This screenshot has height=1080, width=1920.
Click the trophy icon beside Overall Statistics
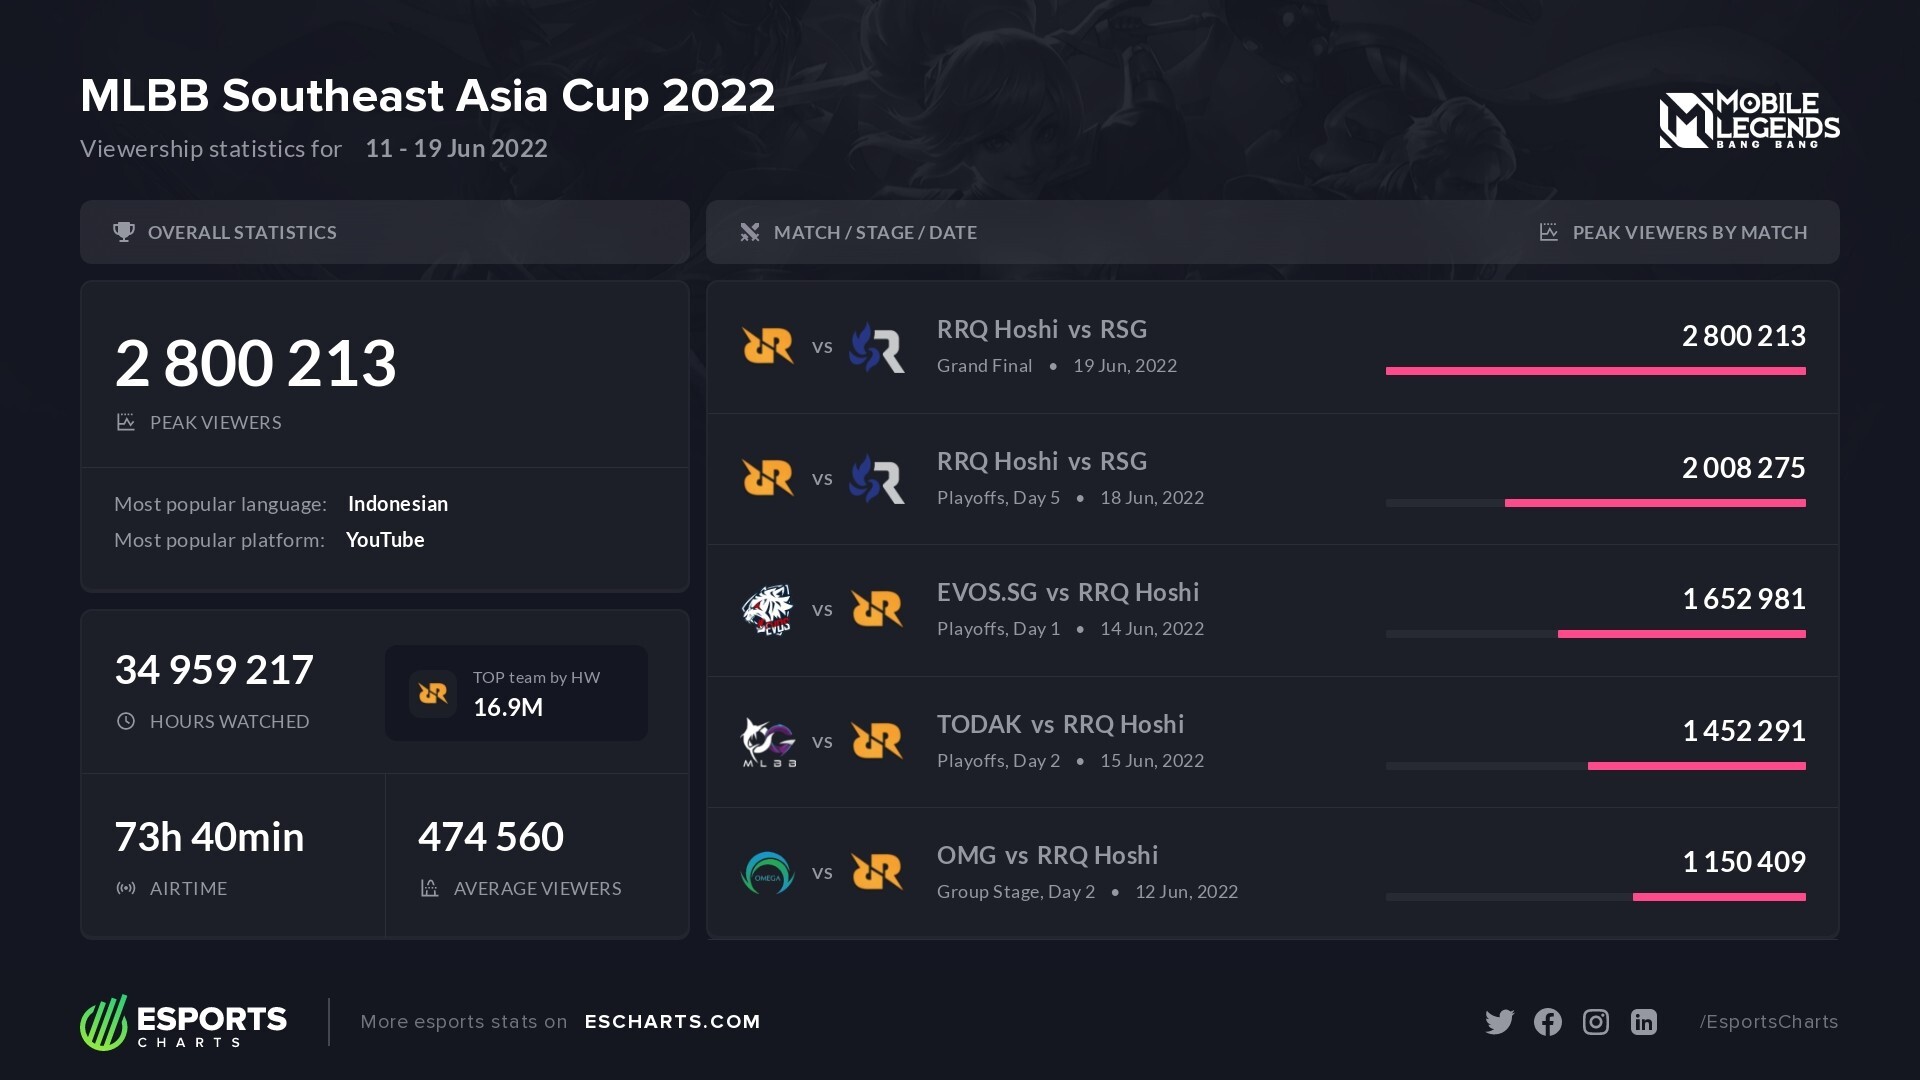[x=124, y=232]
